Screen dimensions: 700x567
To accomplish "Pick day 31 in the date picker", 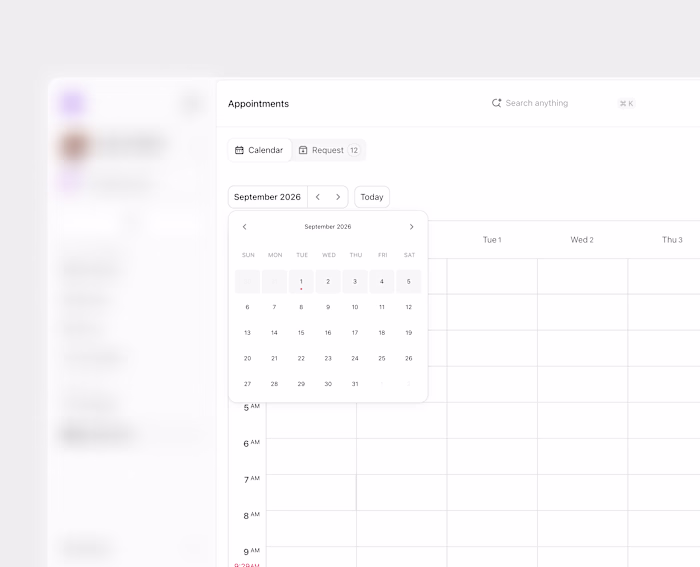I will click(355, 384).
